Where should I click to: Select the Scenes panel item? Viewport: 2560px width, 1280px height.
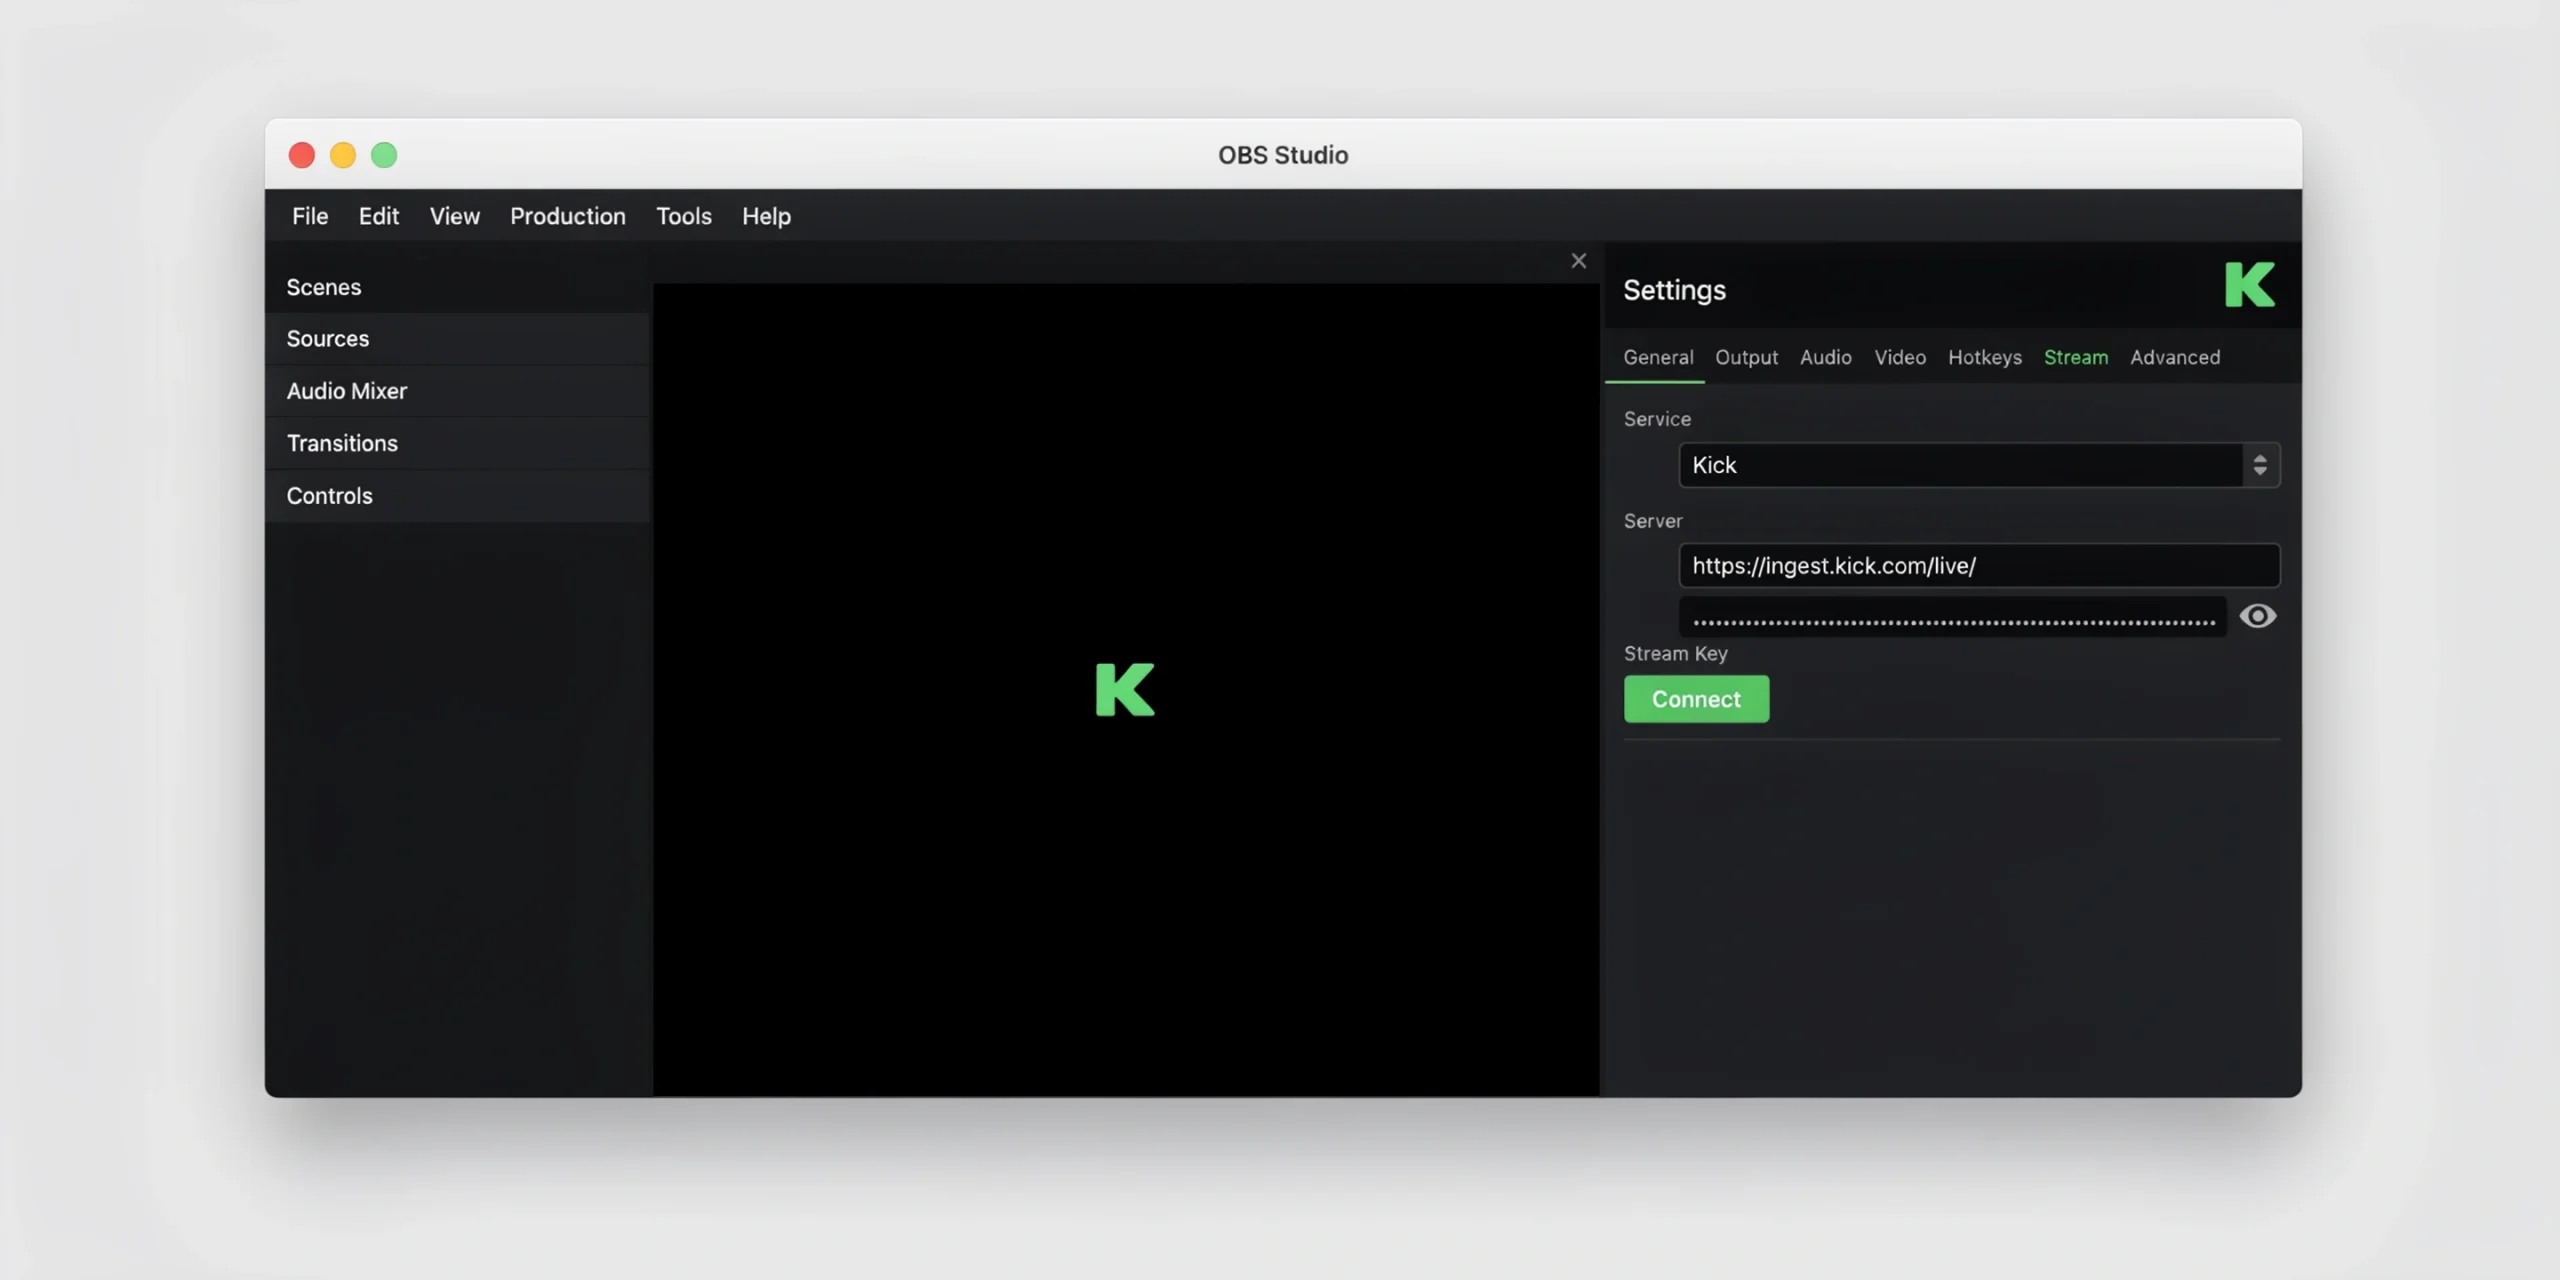pos(457,287)
